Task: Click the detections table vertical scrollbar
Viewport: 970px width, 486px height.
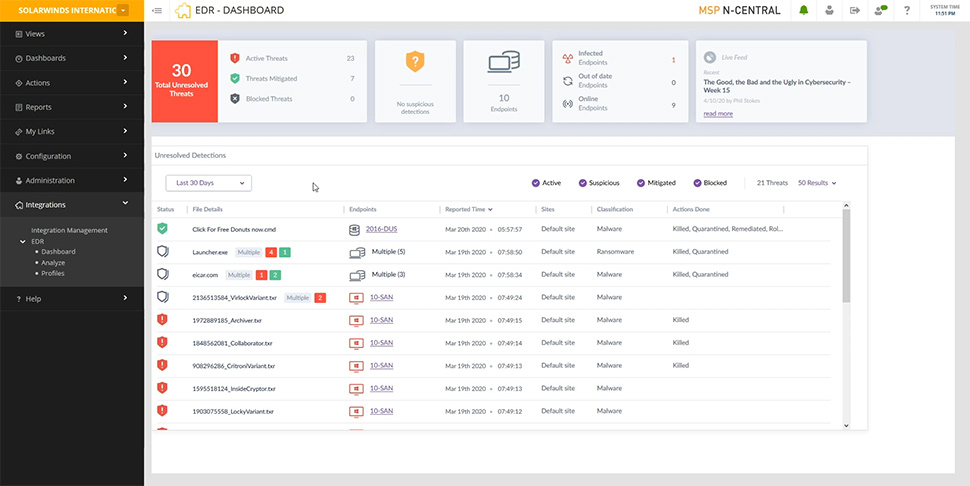Action: 846,256
